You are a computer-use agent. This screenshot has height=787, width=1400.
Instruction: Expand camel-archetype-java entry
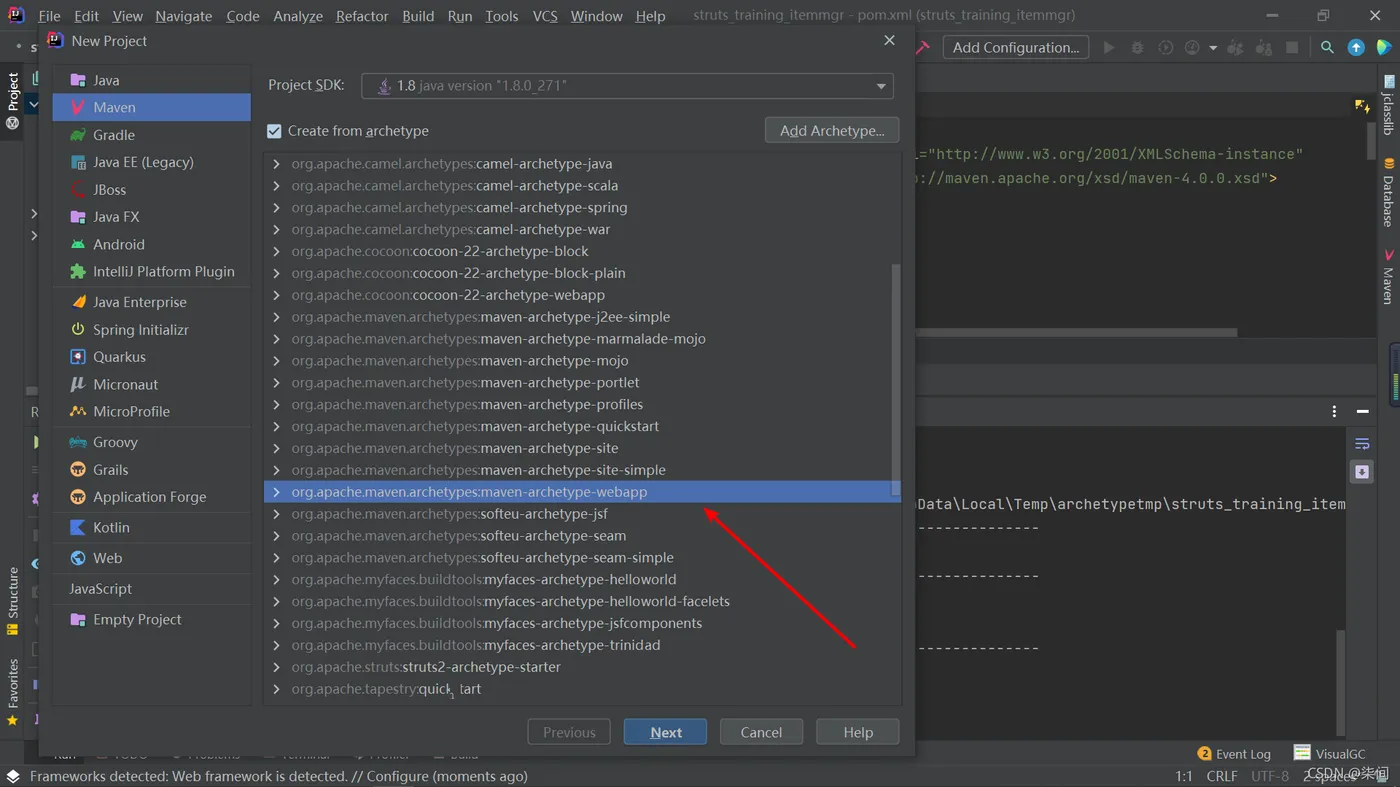coord(276,164)
